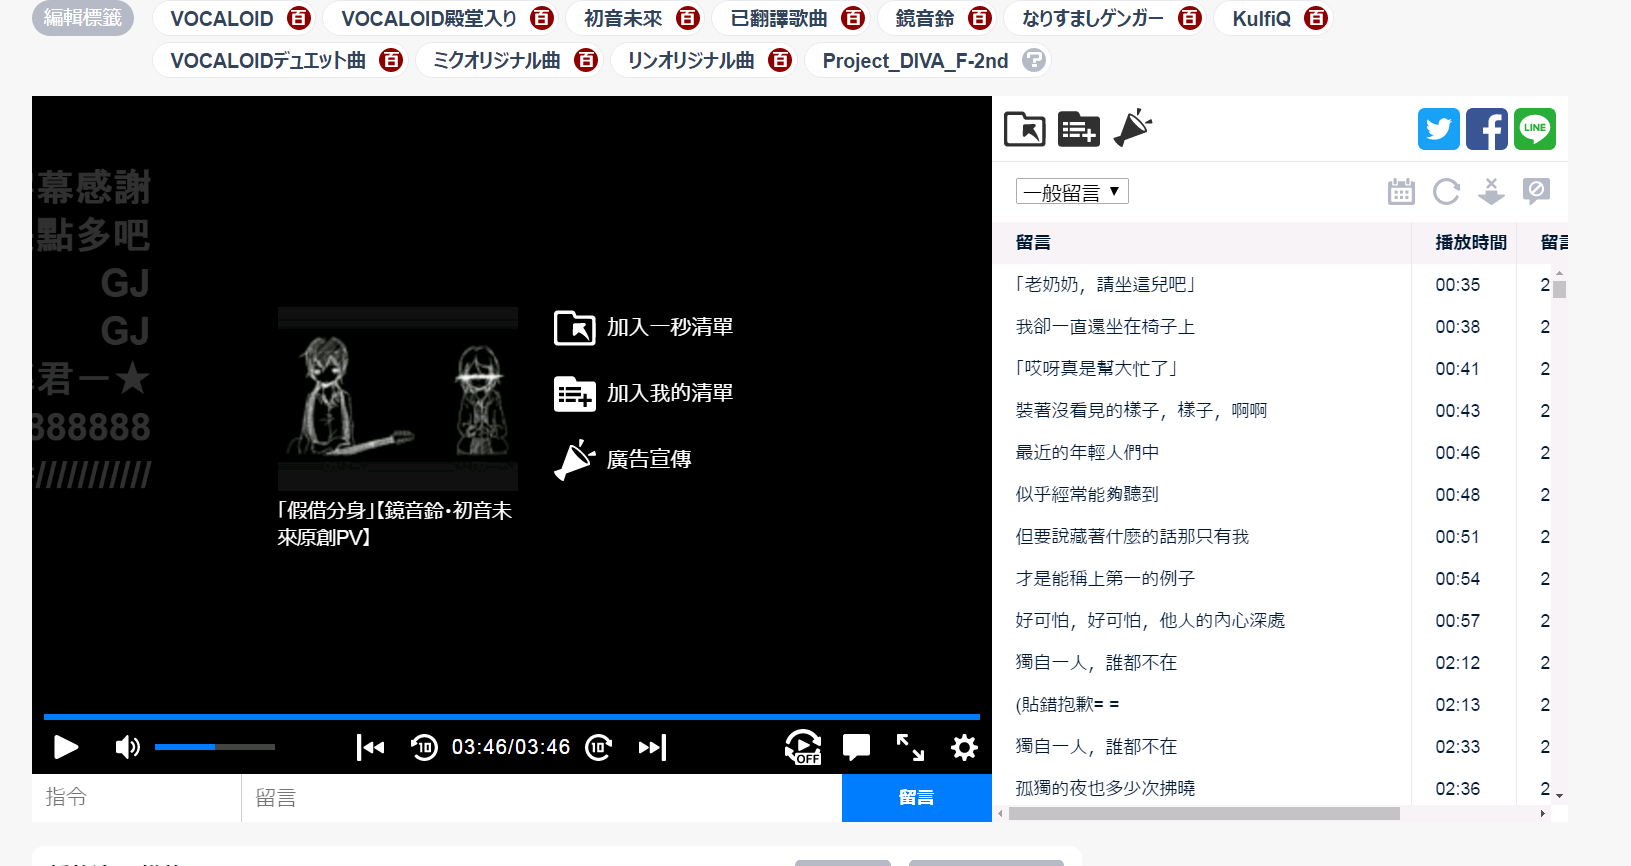The image size is (1631, 866).
Task: Open dictionary icon beside リンオリジナル曲 tag
Action: [x=780, y=60]
